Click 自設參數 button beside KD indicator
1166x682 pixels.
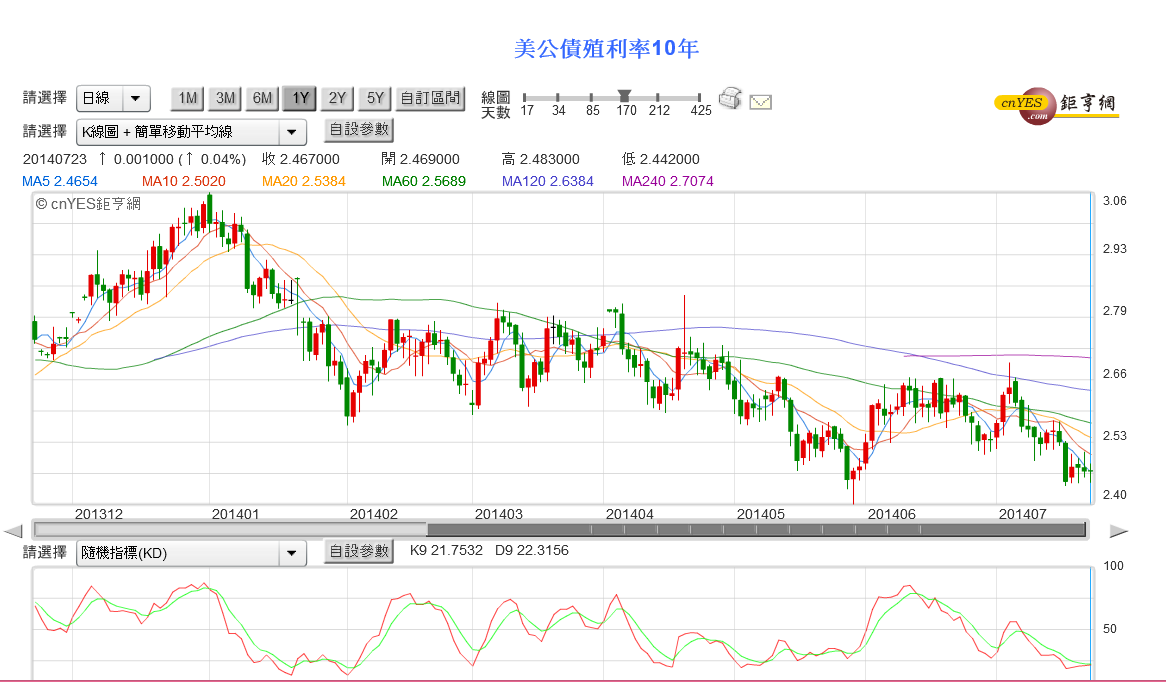click(359, 552)
